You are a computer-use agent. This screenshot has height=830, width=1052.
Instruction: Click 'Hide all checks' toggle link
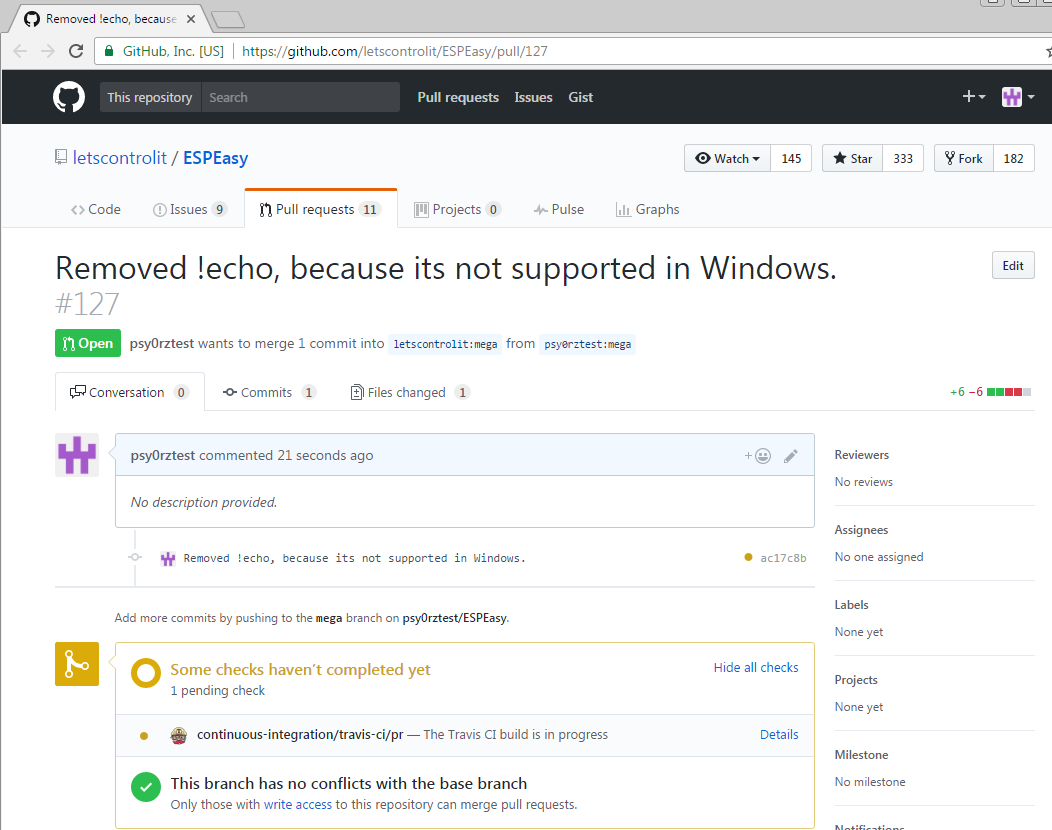(756, 668)
